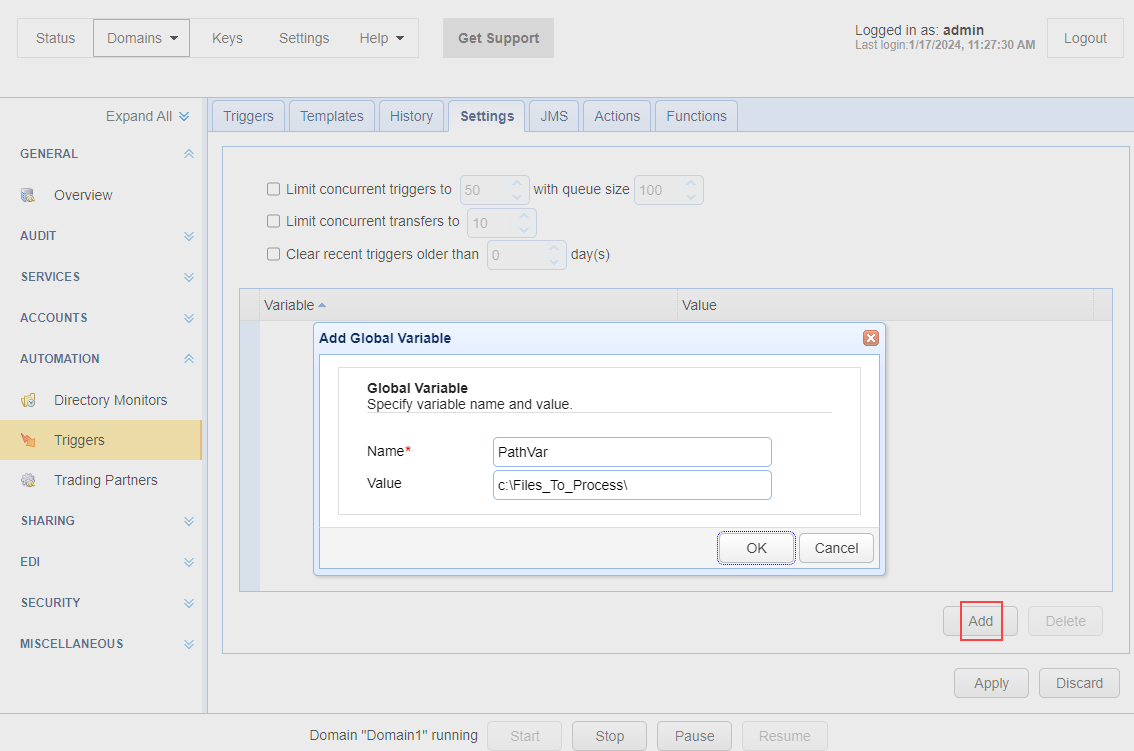
Task: Click the Trading Partners gear icon
Action: 28,480
